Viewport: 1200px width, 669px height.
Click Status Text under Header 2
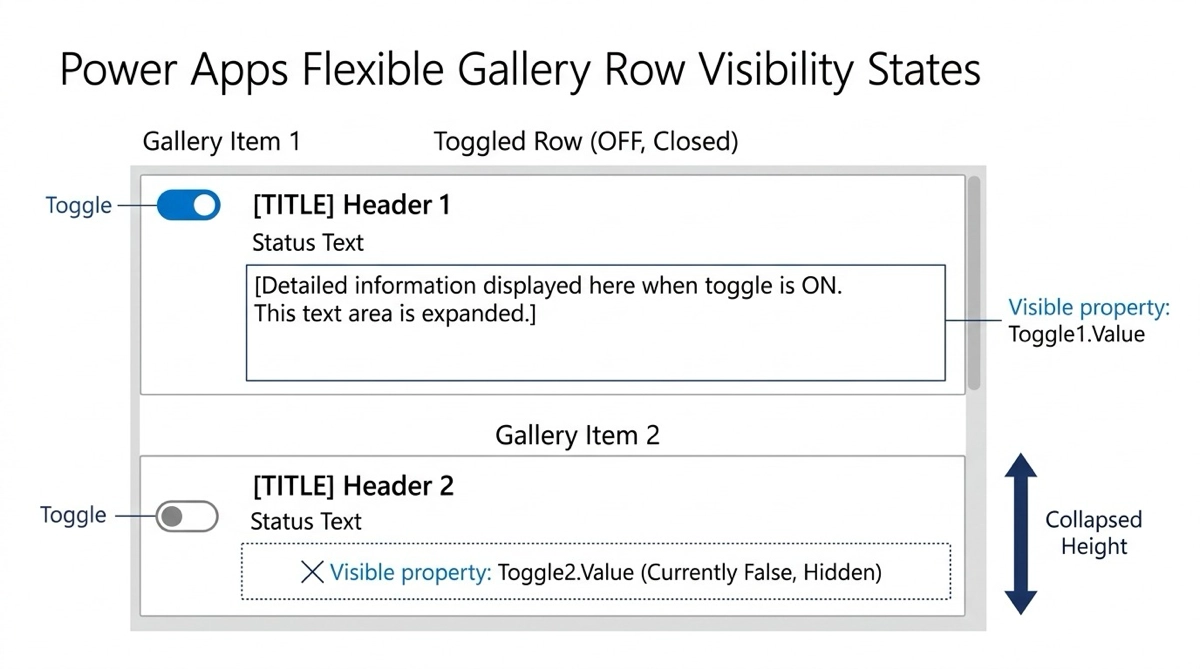[306, 521]
